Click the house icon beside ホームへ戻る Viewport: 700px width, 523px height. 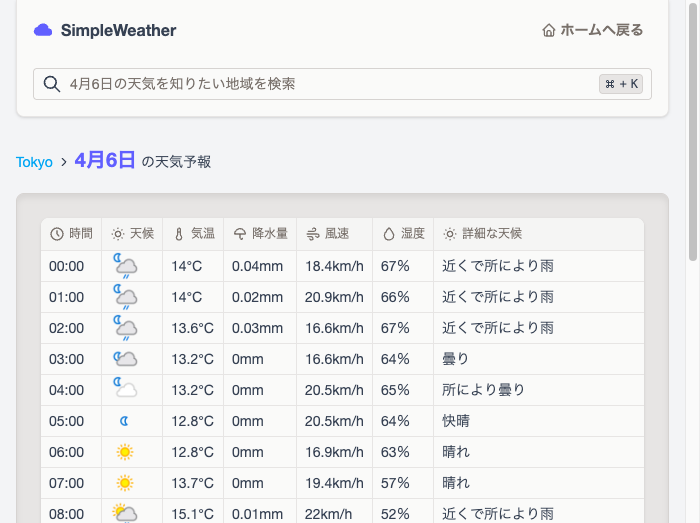coord(548,30)
